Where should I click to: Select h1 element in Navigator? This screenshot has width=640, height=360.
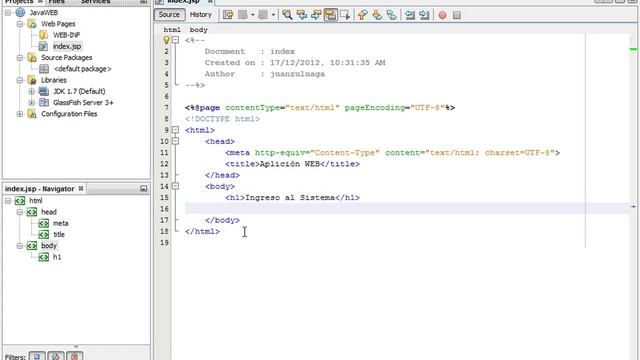(57, 257)
